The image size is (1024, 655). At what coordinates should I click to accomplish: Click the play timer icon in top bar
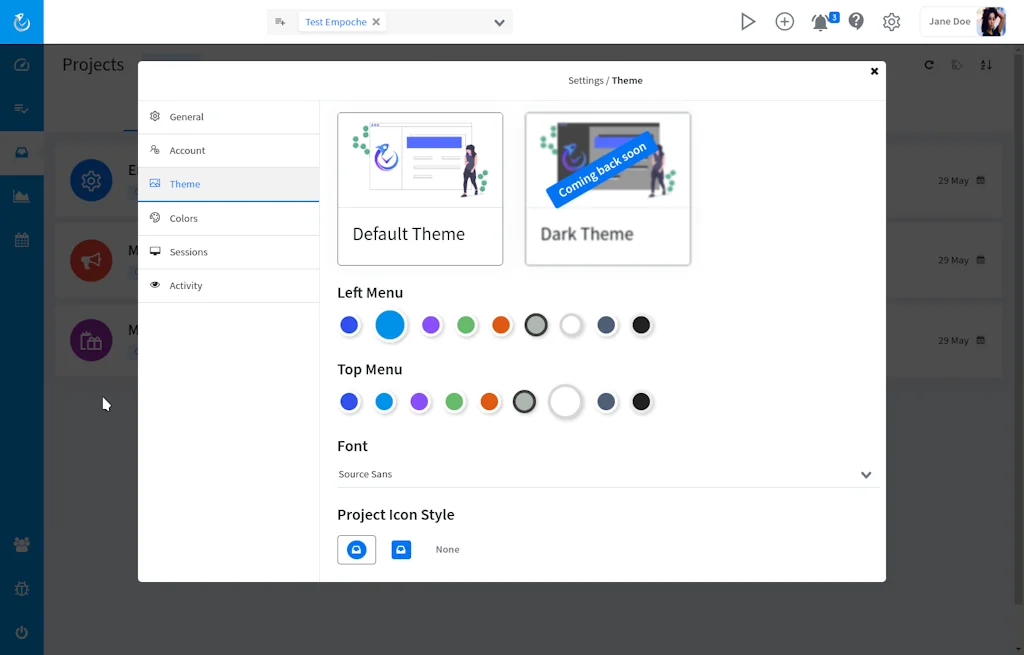tap(747, 22)
